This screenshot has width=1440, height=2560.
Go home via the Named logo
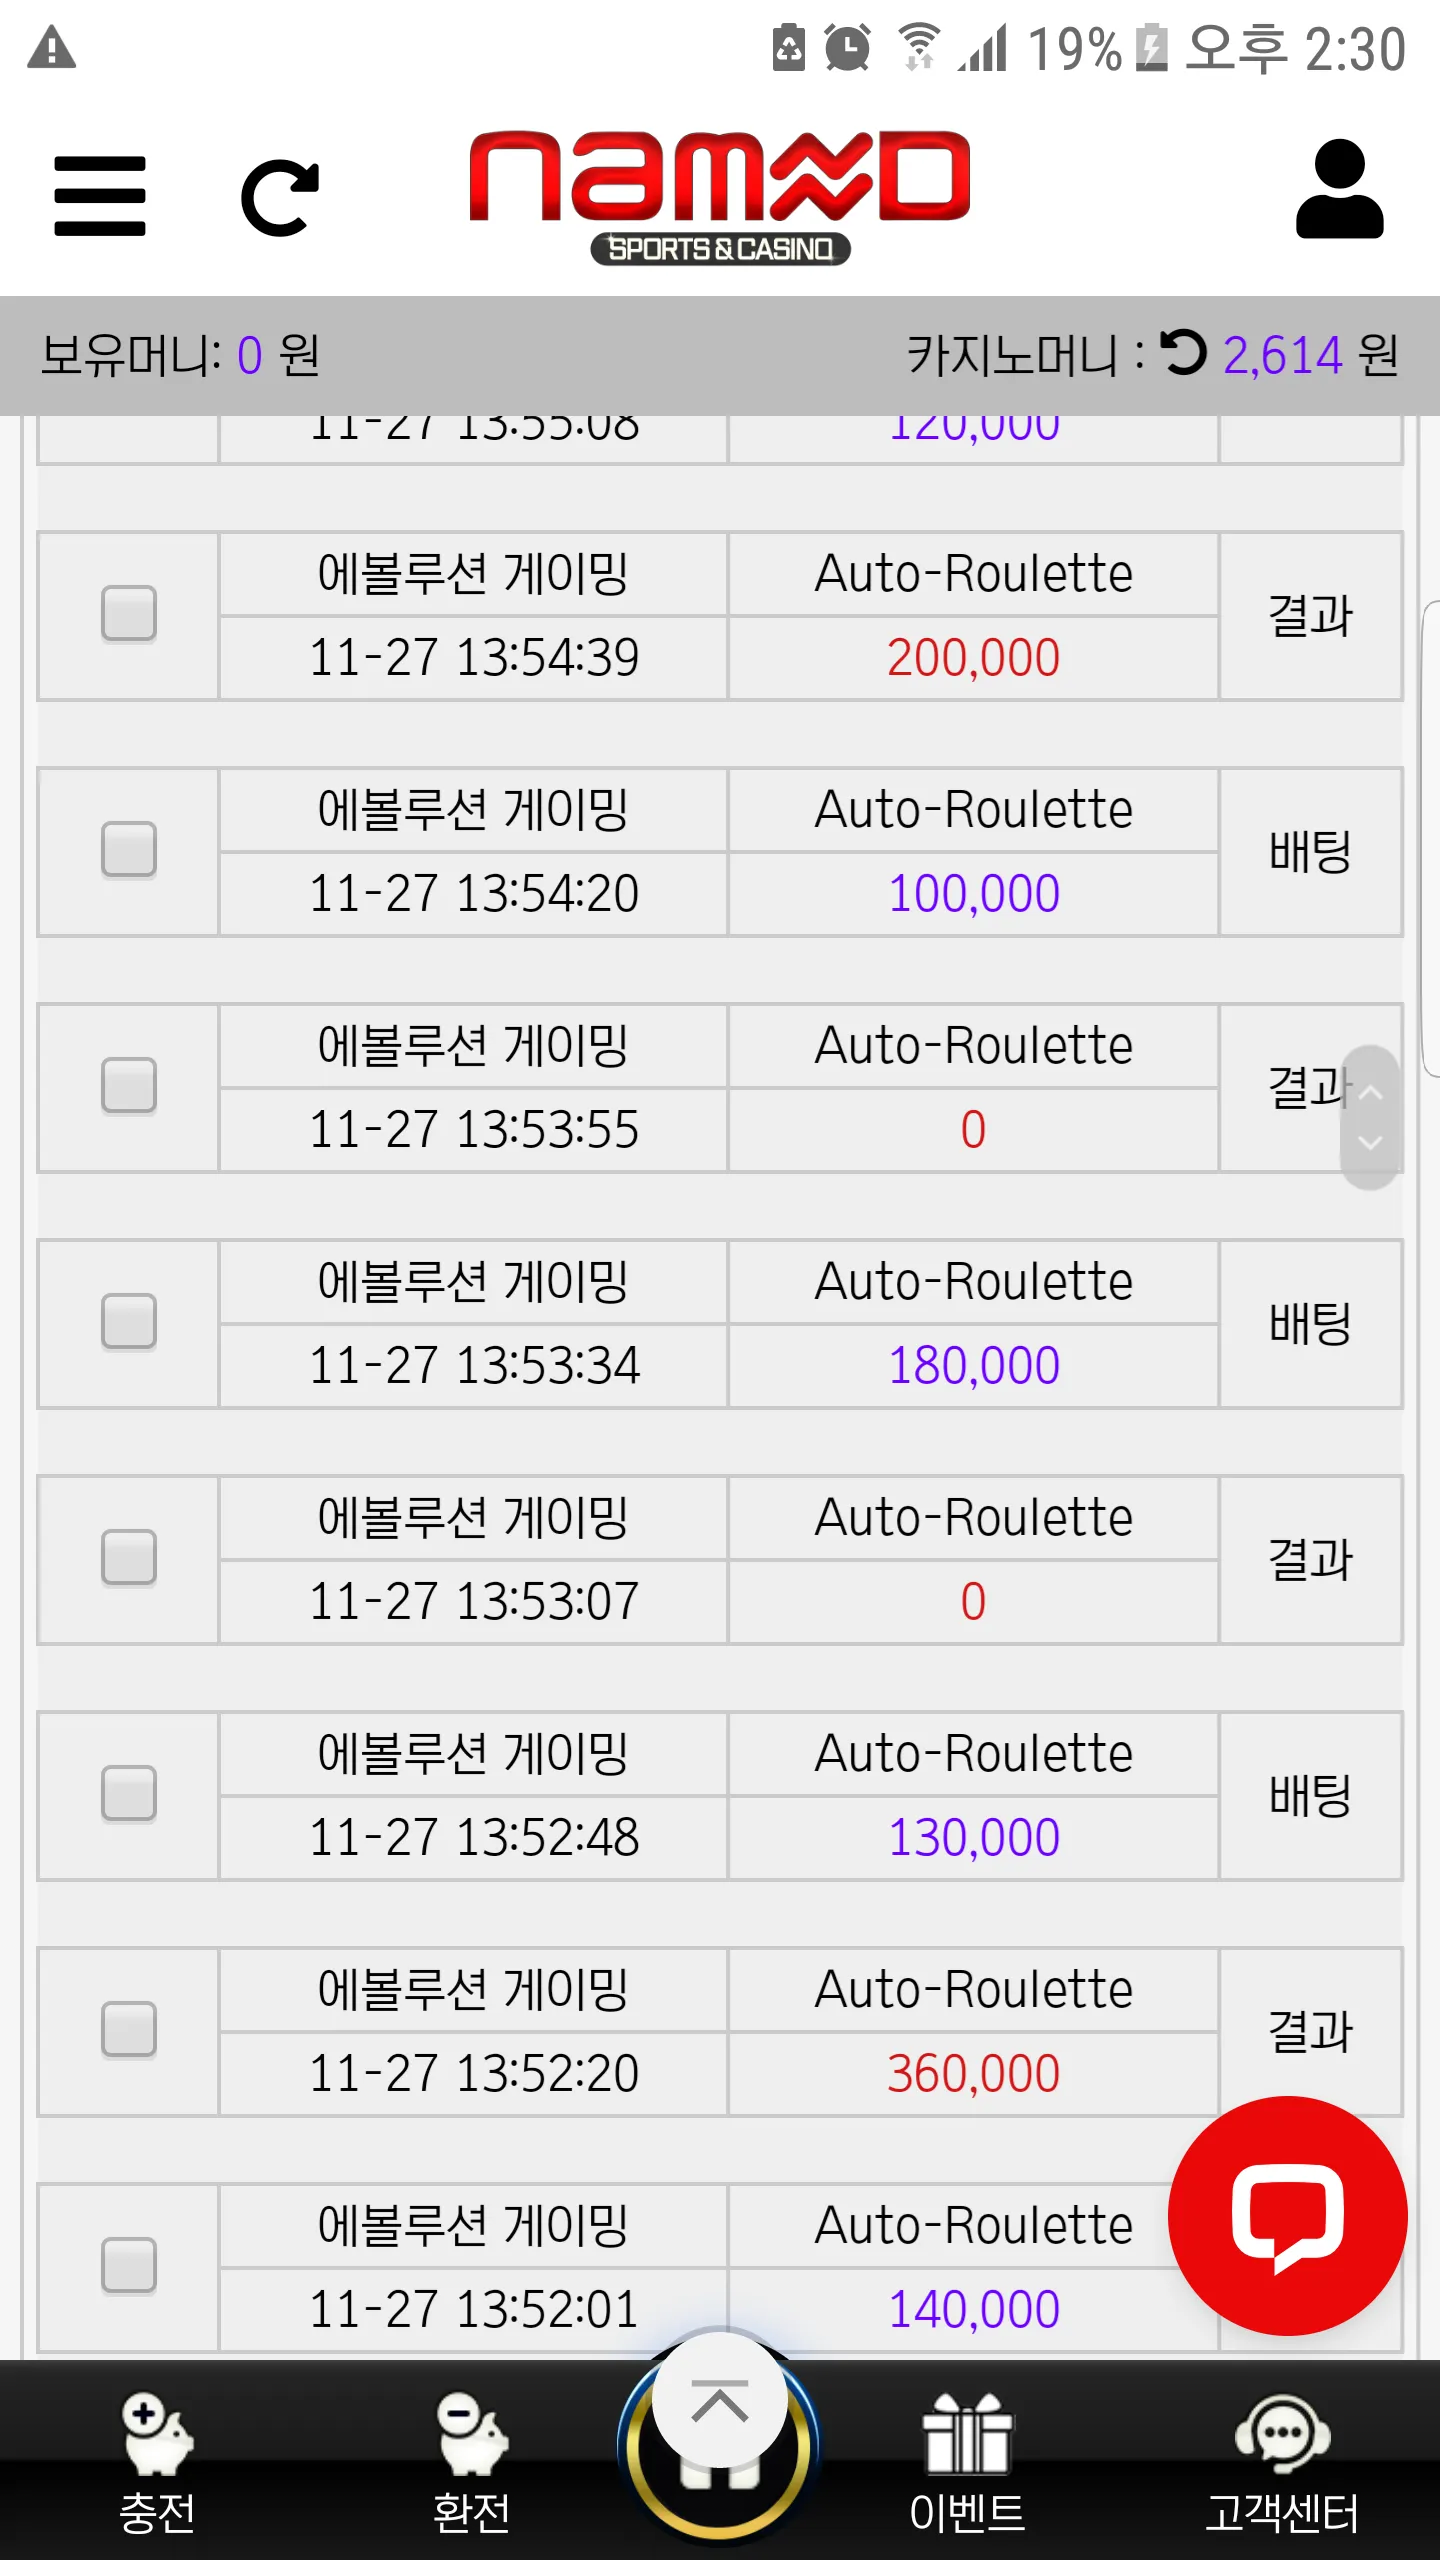720,196
